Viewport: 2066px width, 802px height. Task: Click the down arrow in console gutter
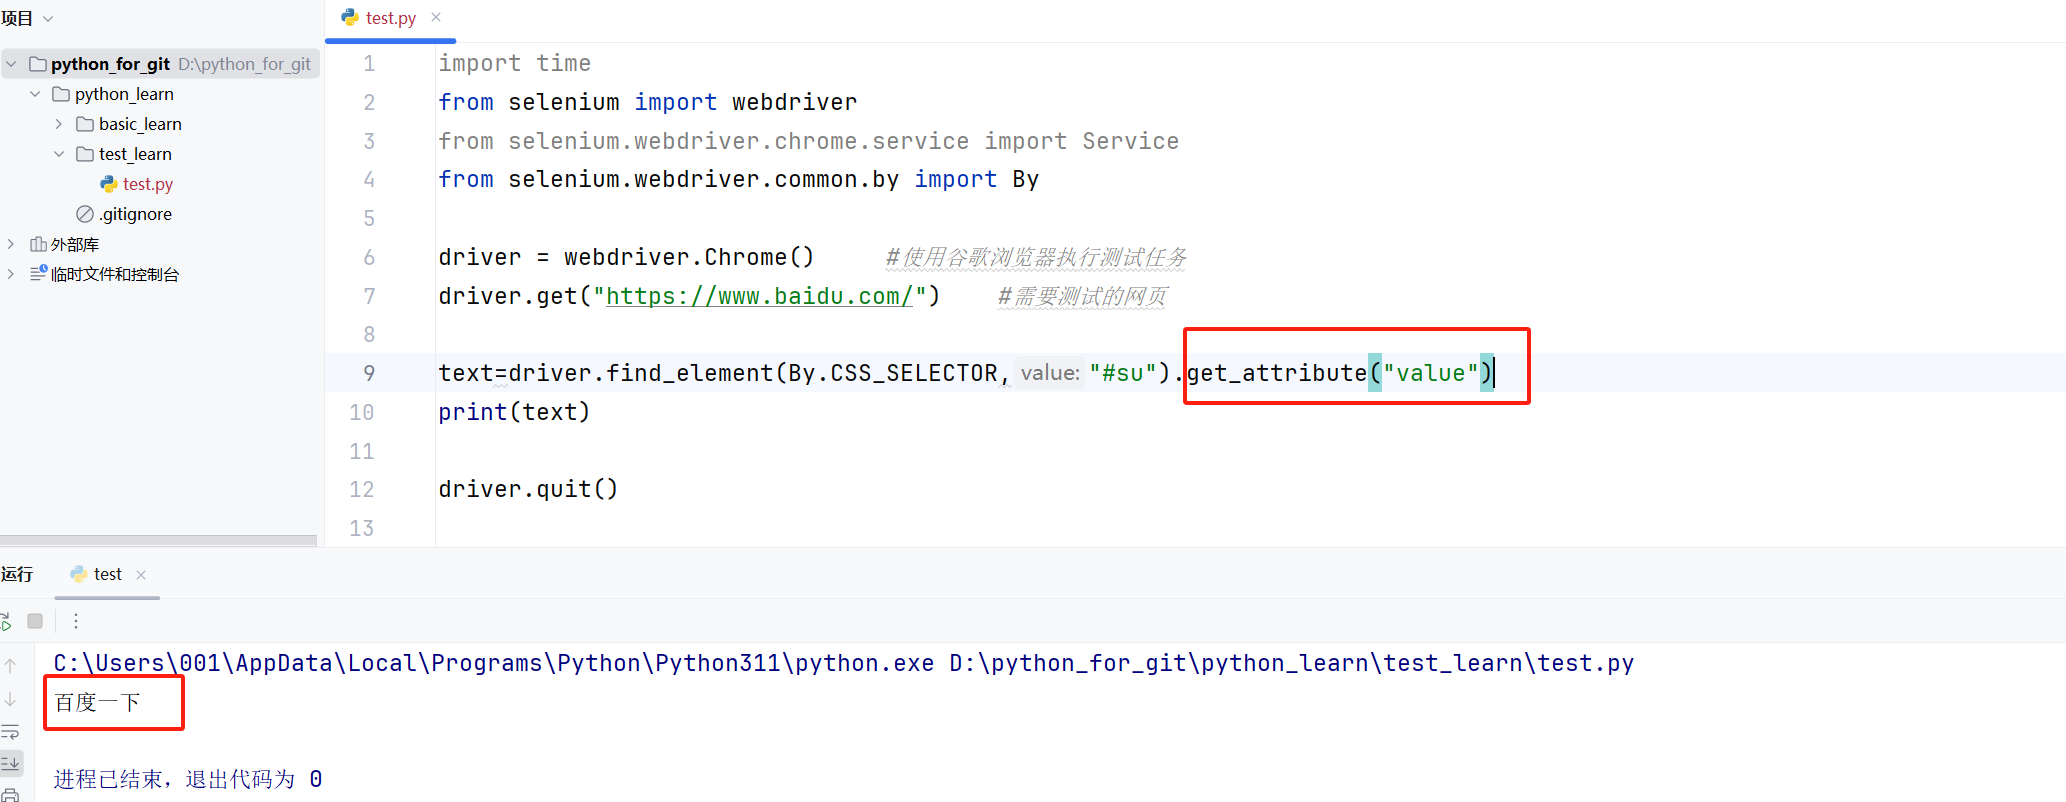click(10, 699)
